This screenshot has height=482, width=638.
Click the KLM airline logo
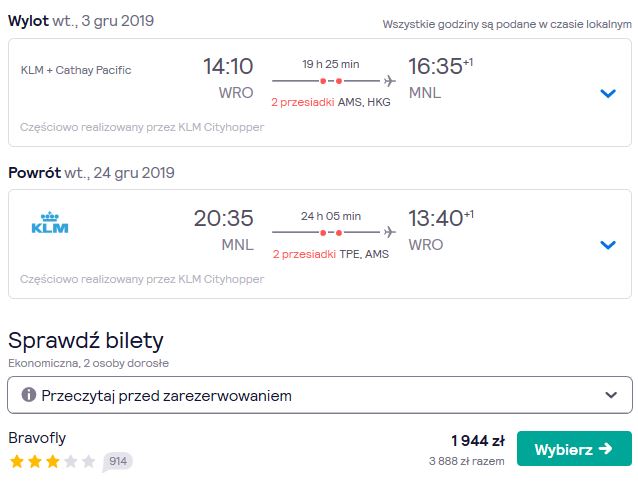50,222
